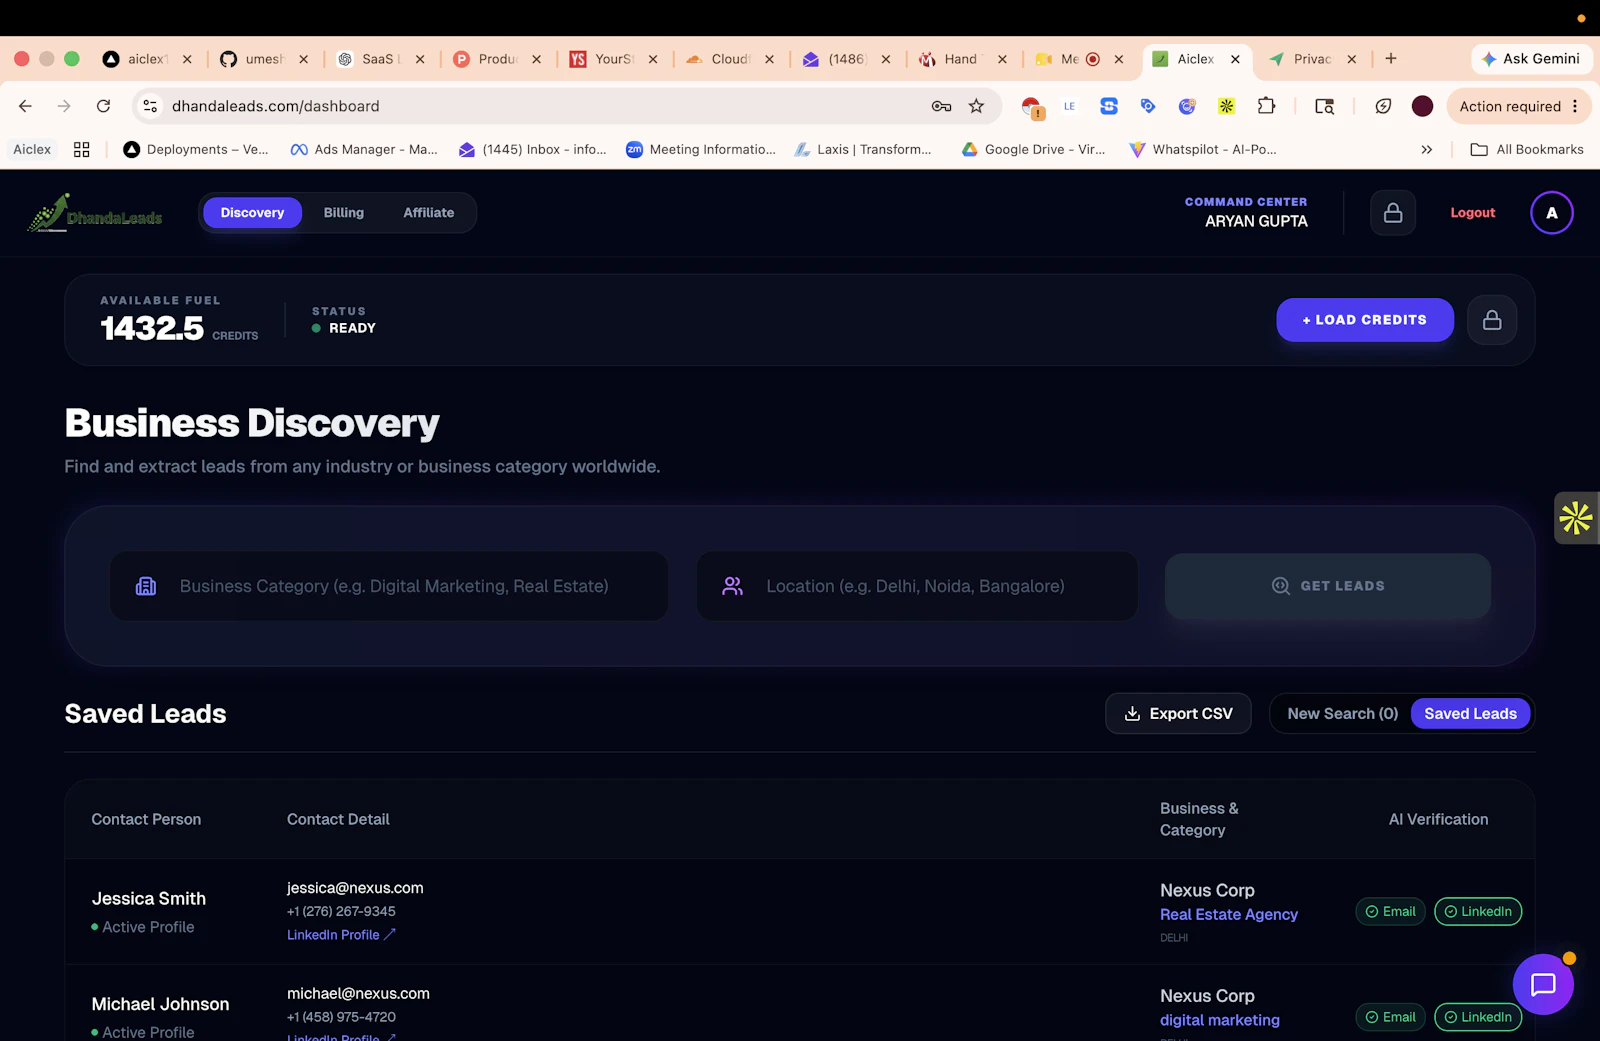Export saved leads as CSV
Screen dimensions: 1600x1041
[x=1178, y=713]
